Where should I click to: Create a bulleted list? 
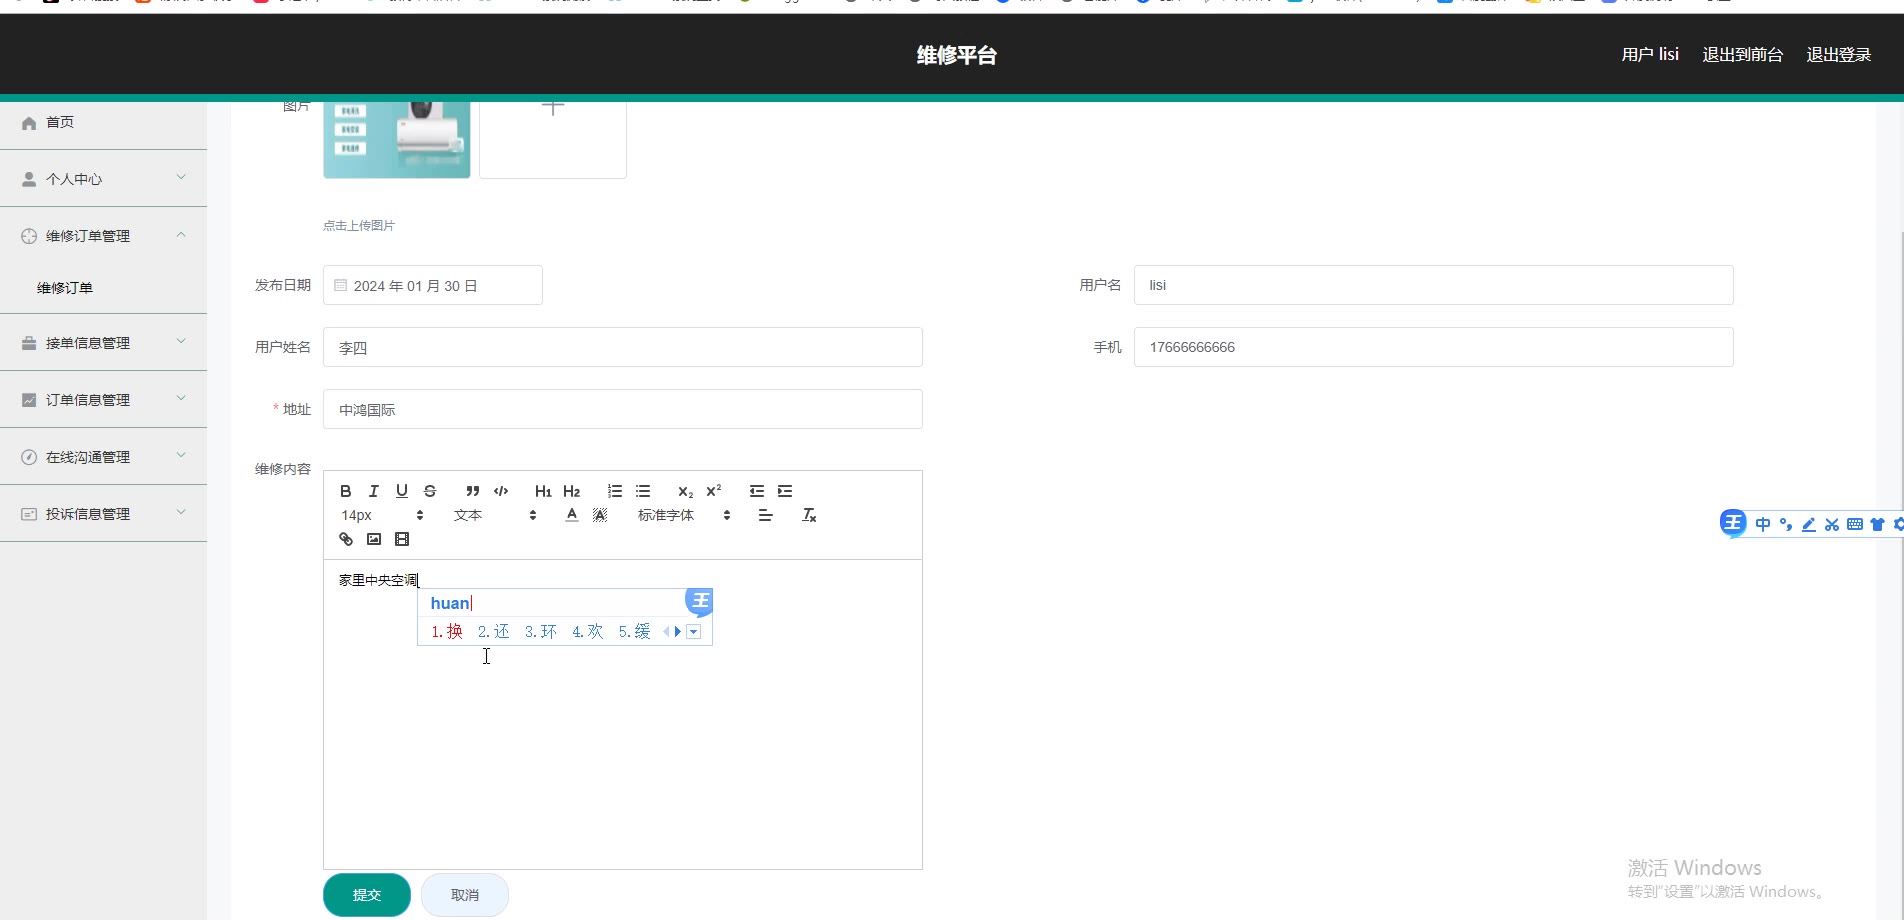[643, 491]
